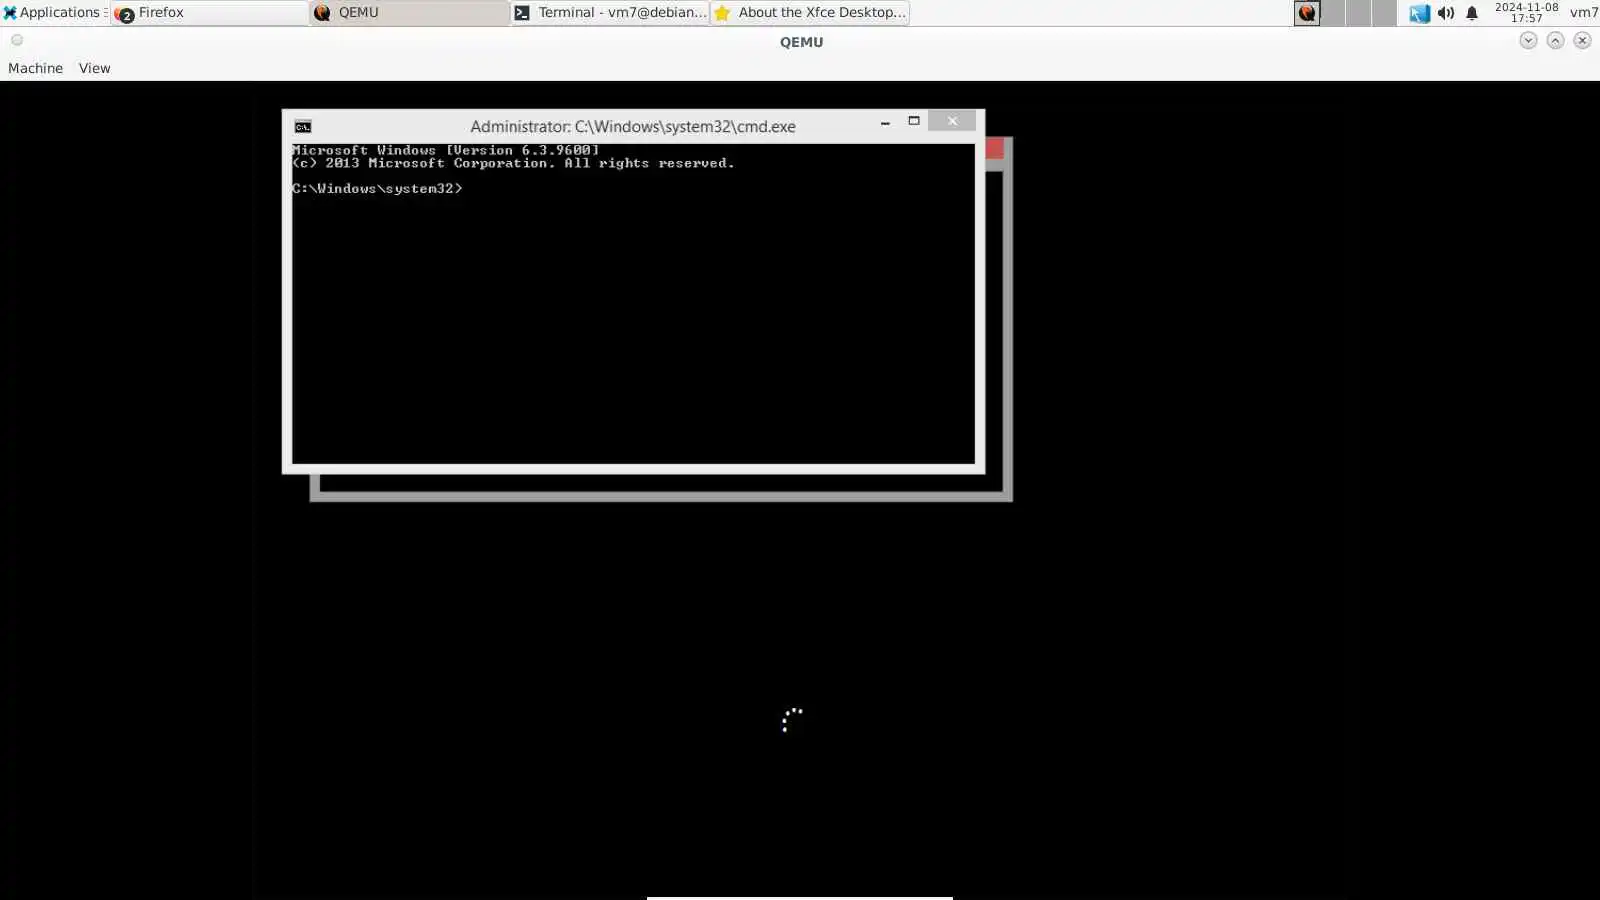Screen dimensions: 1600x900
Task: Open the notification bell tray icon
Action: point(1472,13)
